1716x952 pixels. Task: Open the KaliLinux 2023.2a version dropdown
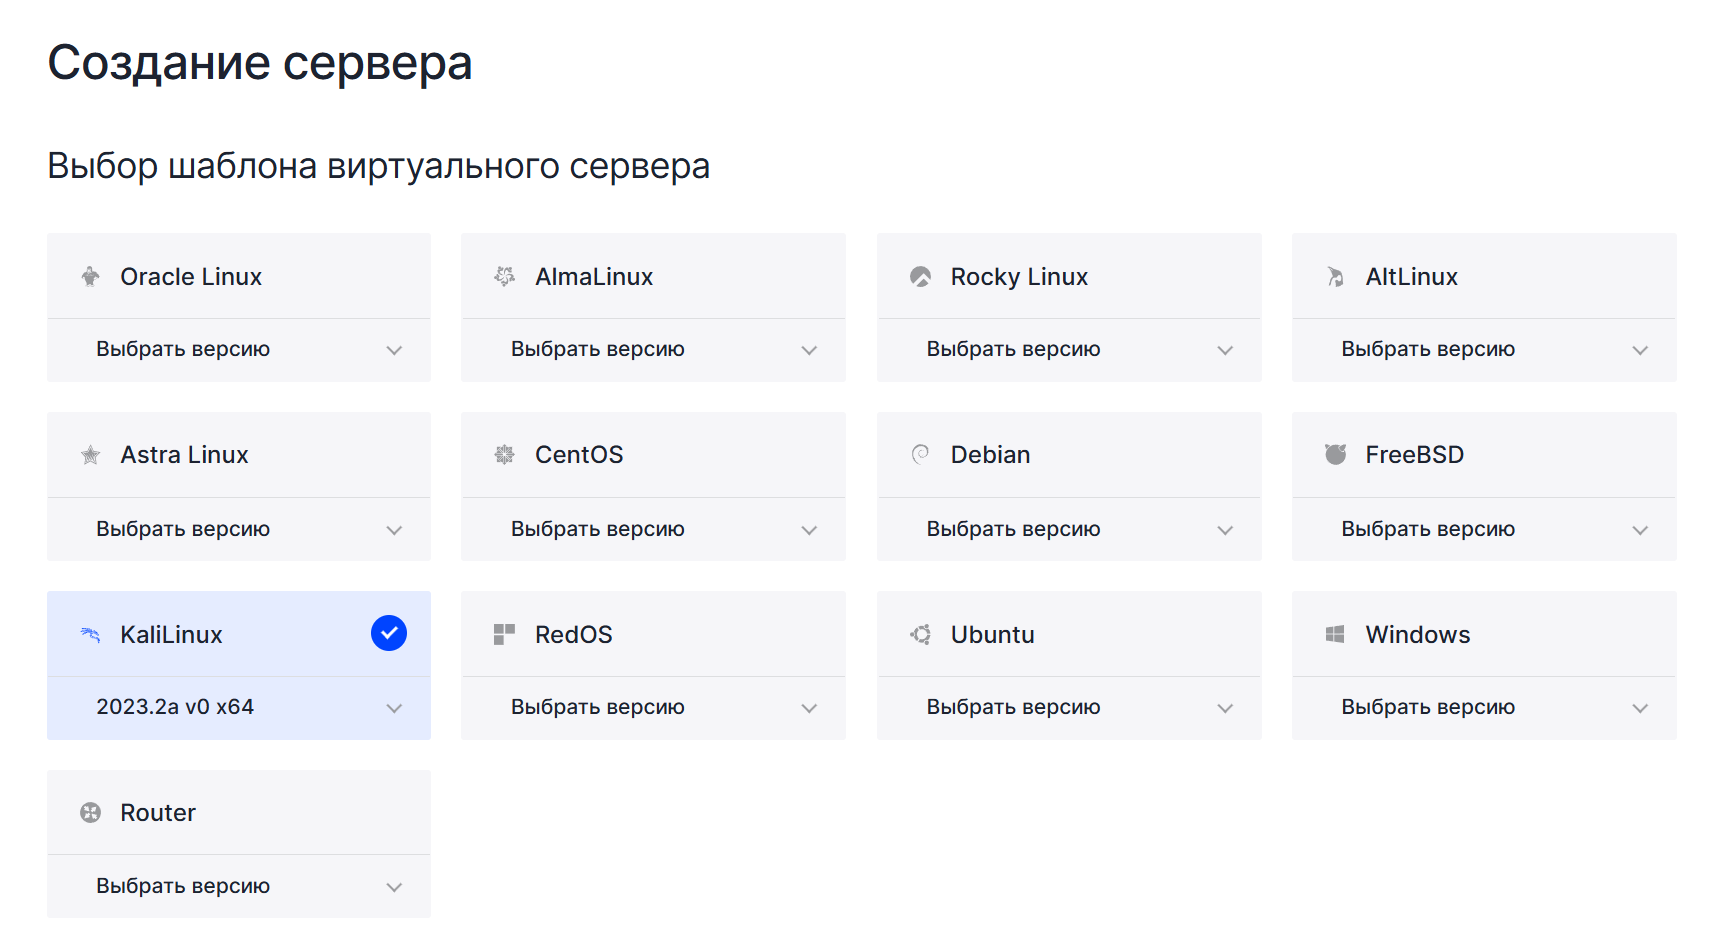[239, 708]
